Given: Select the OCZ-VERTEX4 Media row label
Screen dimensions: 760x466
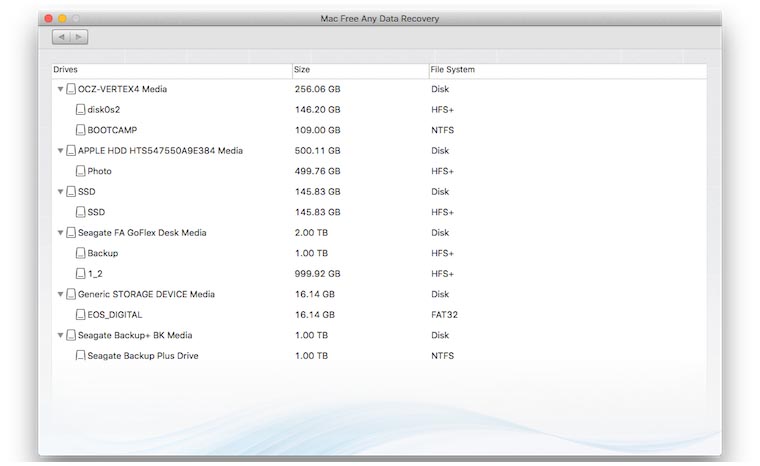Looking at the screenshot, I should coord(122,89).
